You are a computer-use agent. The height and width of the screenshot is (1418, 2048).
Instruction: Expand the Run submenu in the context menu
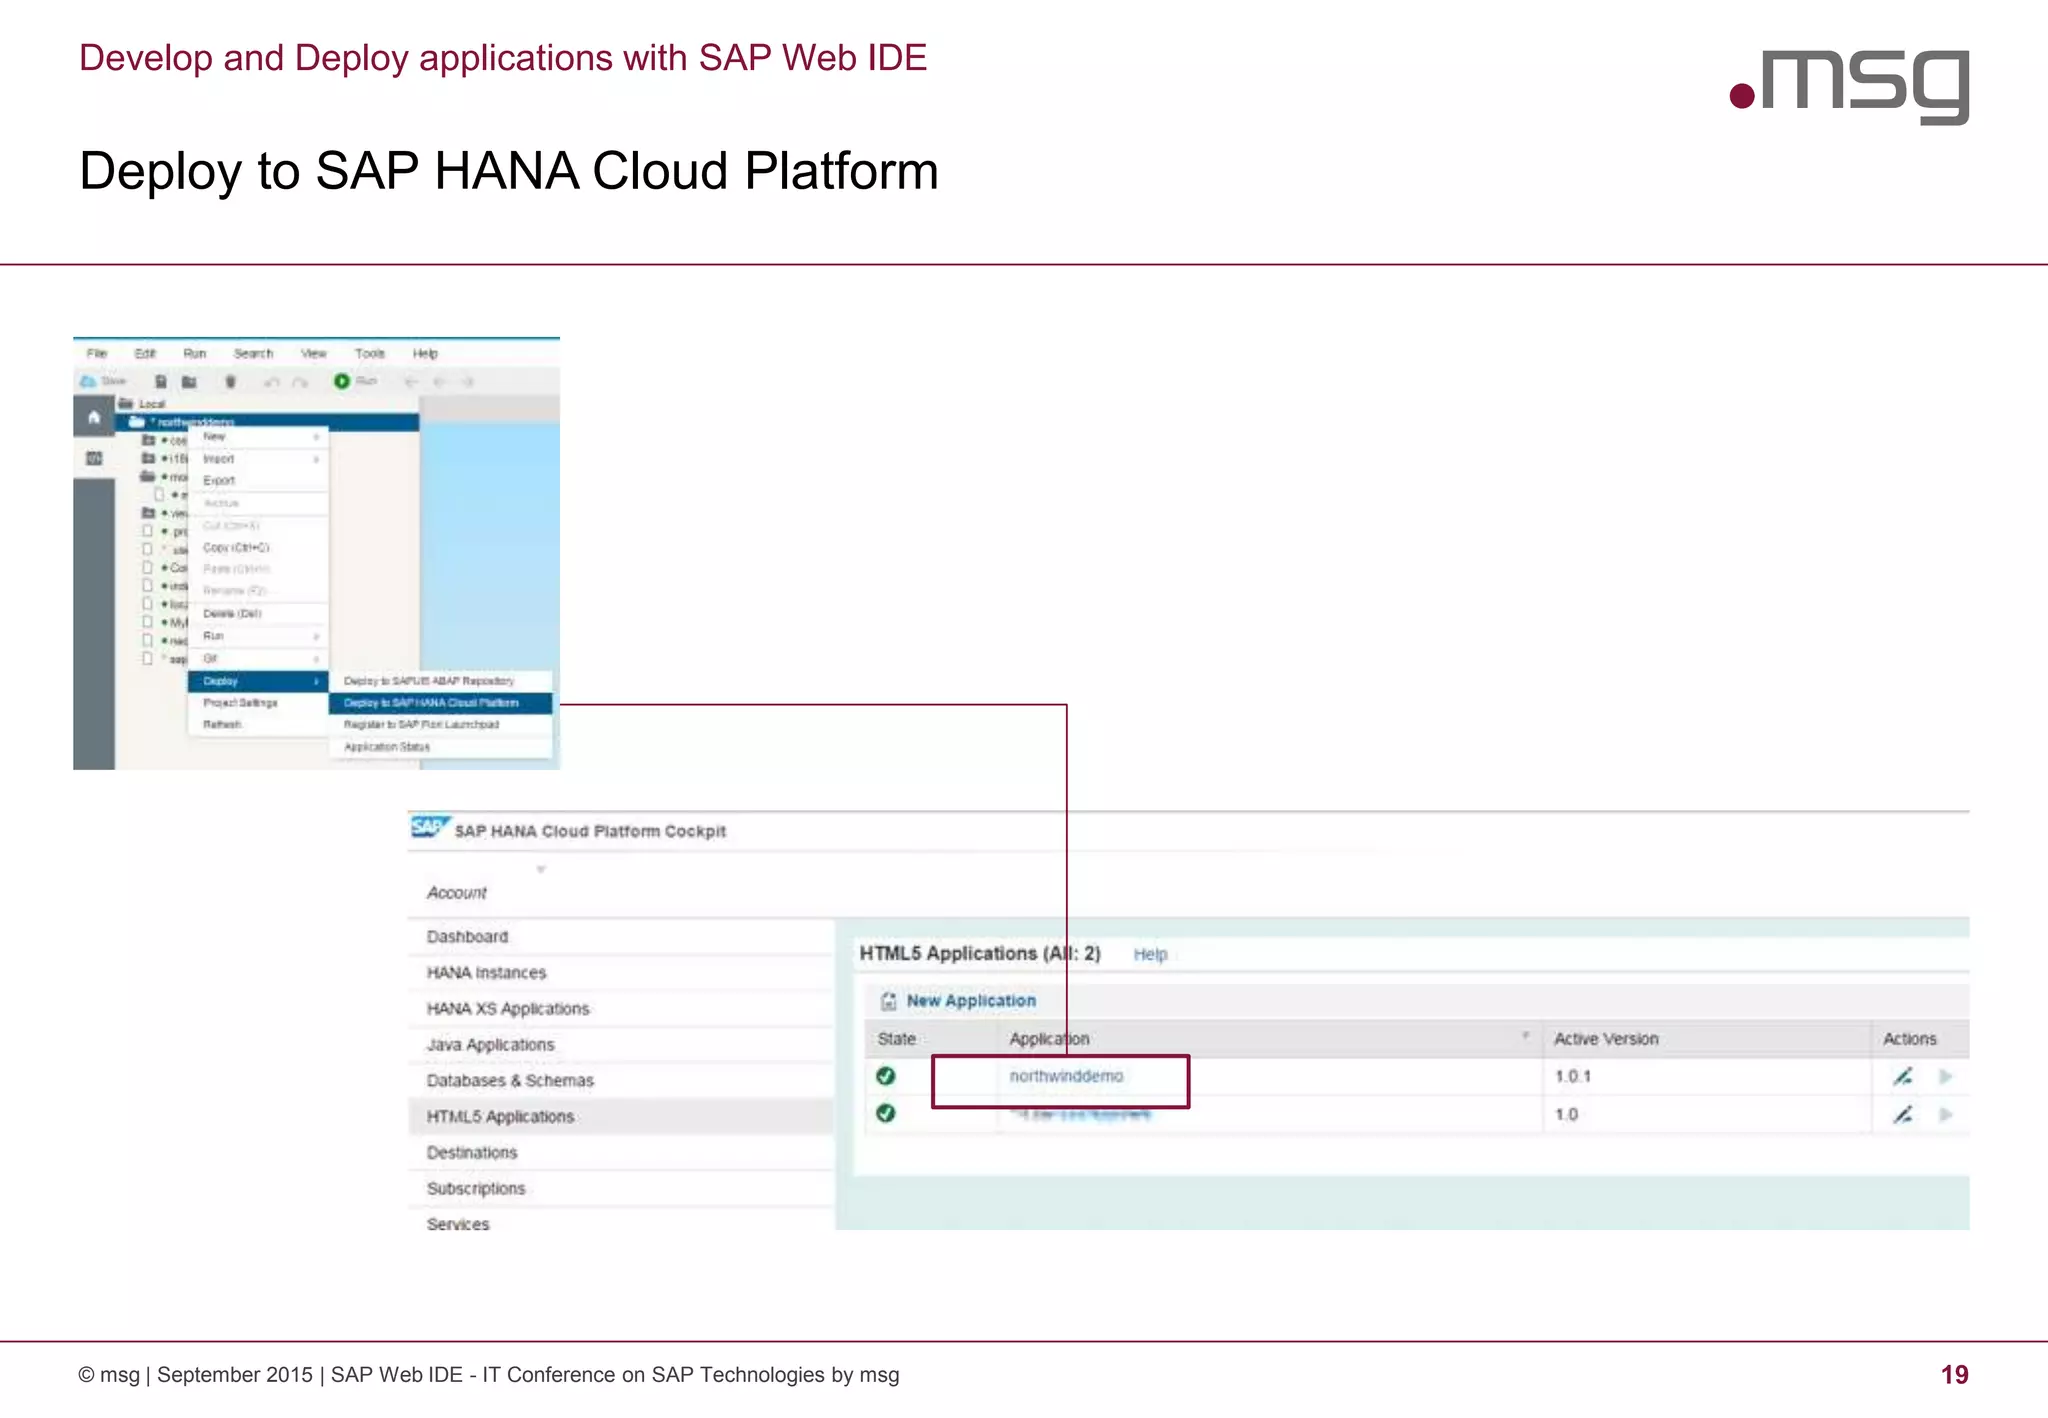click(x=259, y=636)
